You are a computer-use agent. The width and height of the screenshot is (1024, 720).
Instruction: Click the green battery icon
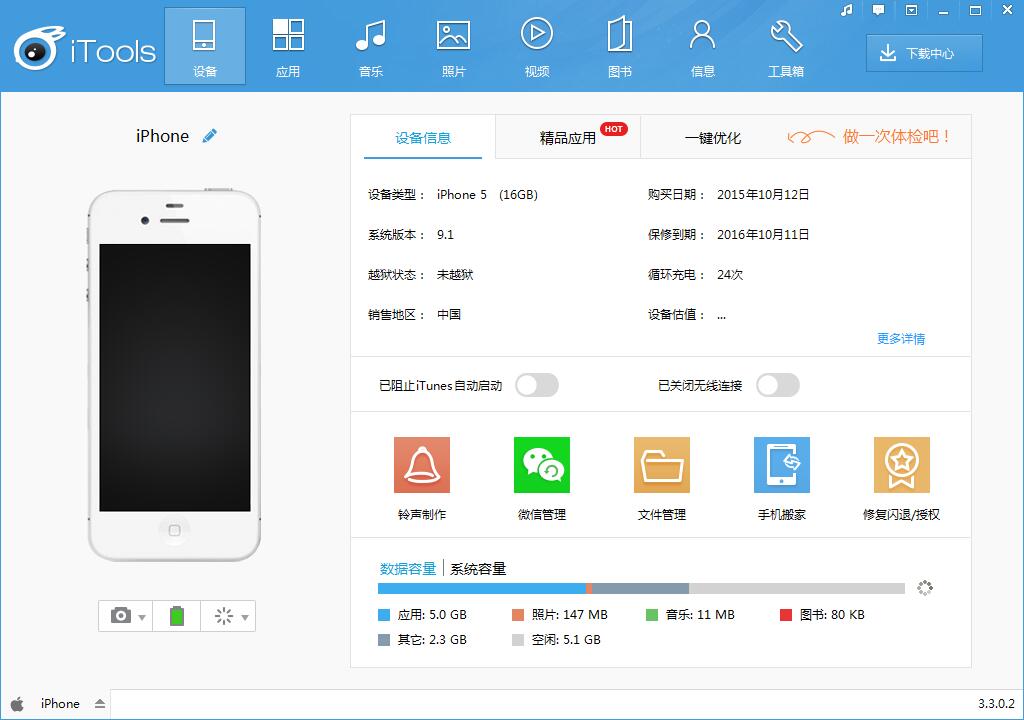coord(177,616)
